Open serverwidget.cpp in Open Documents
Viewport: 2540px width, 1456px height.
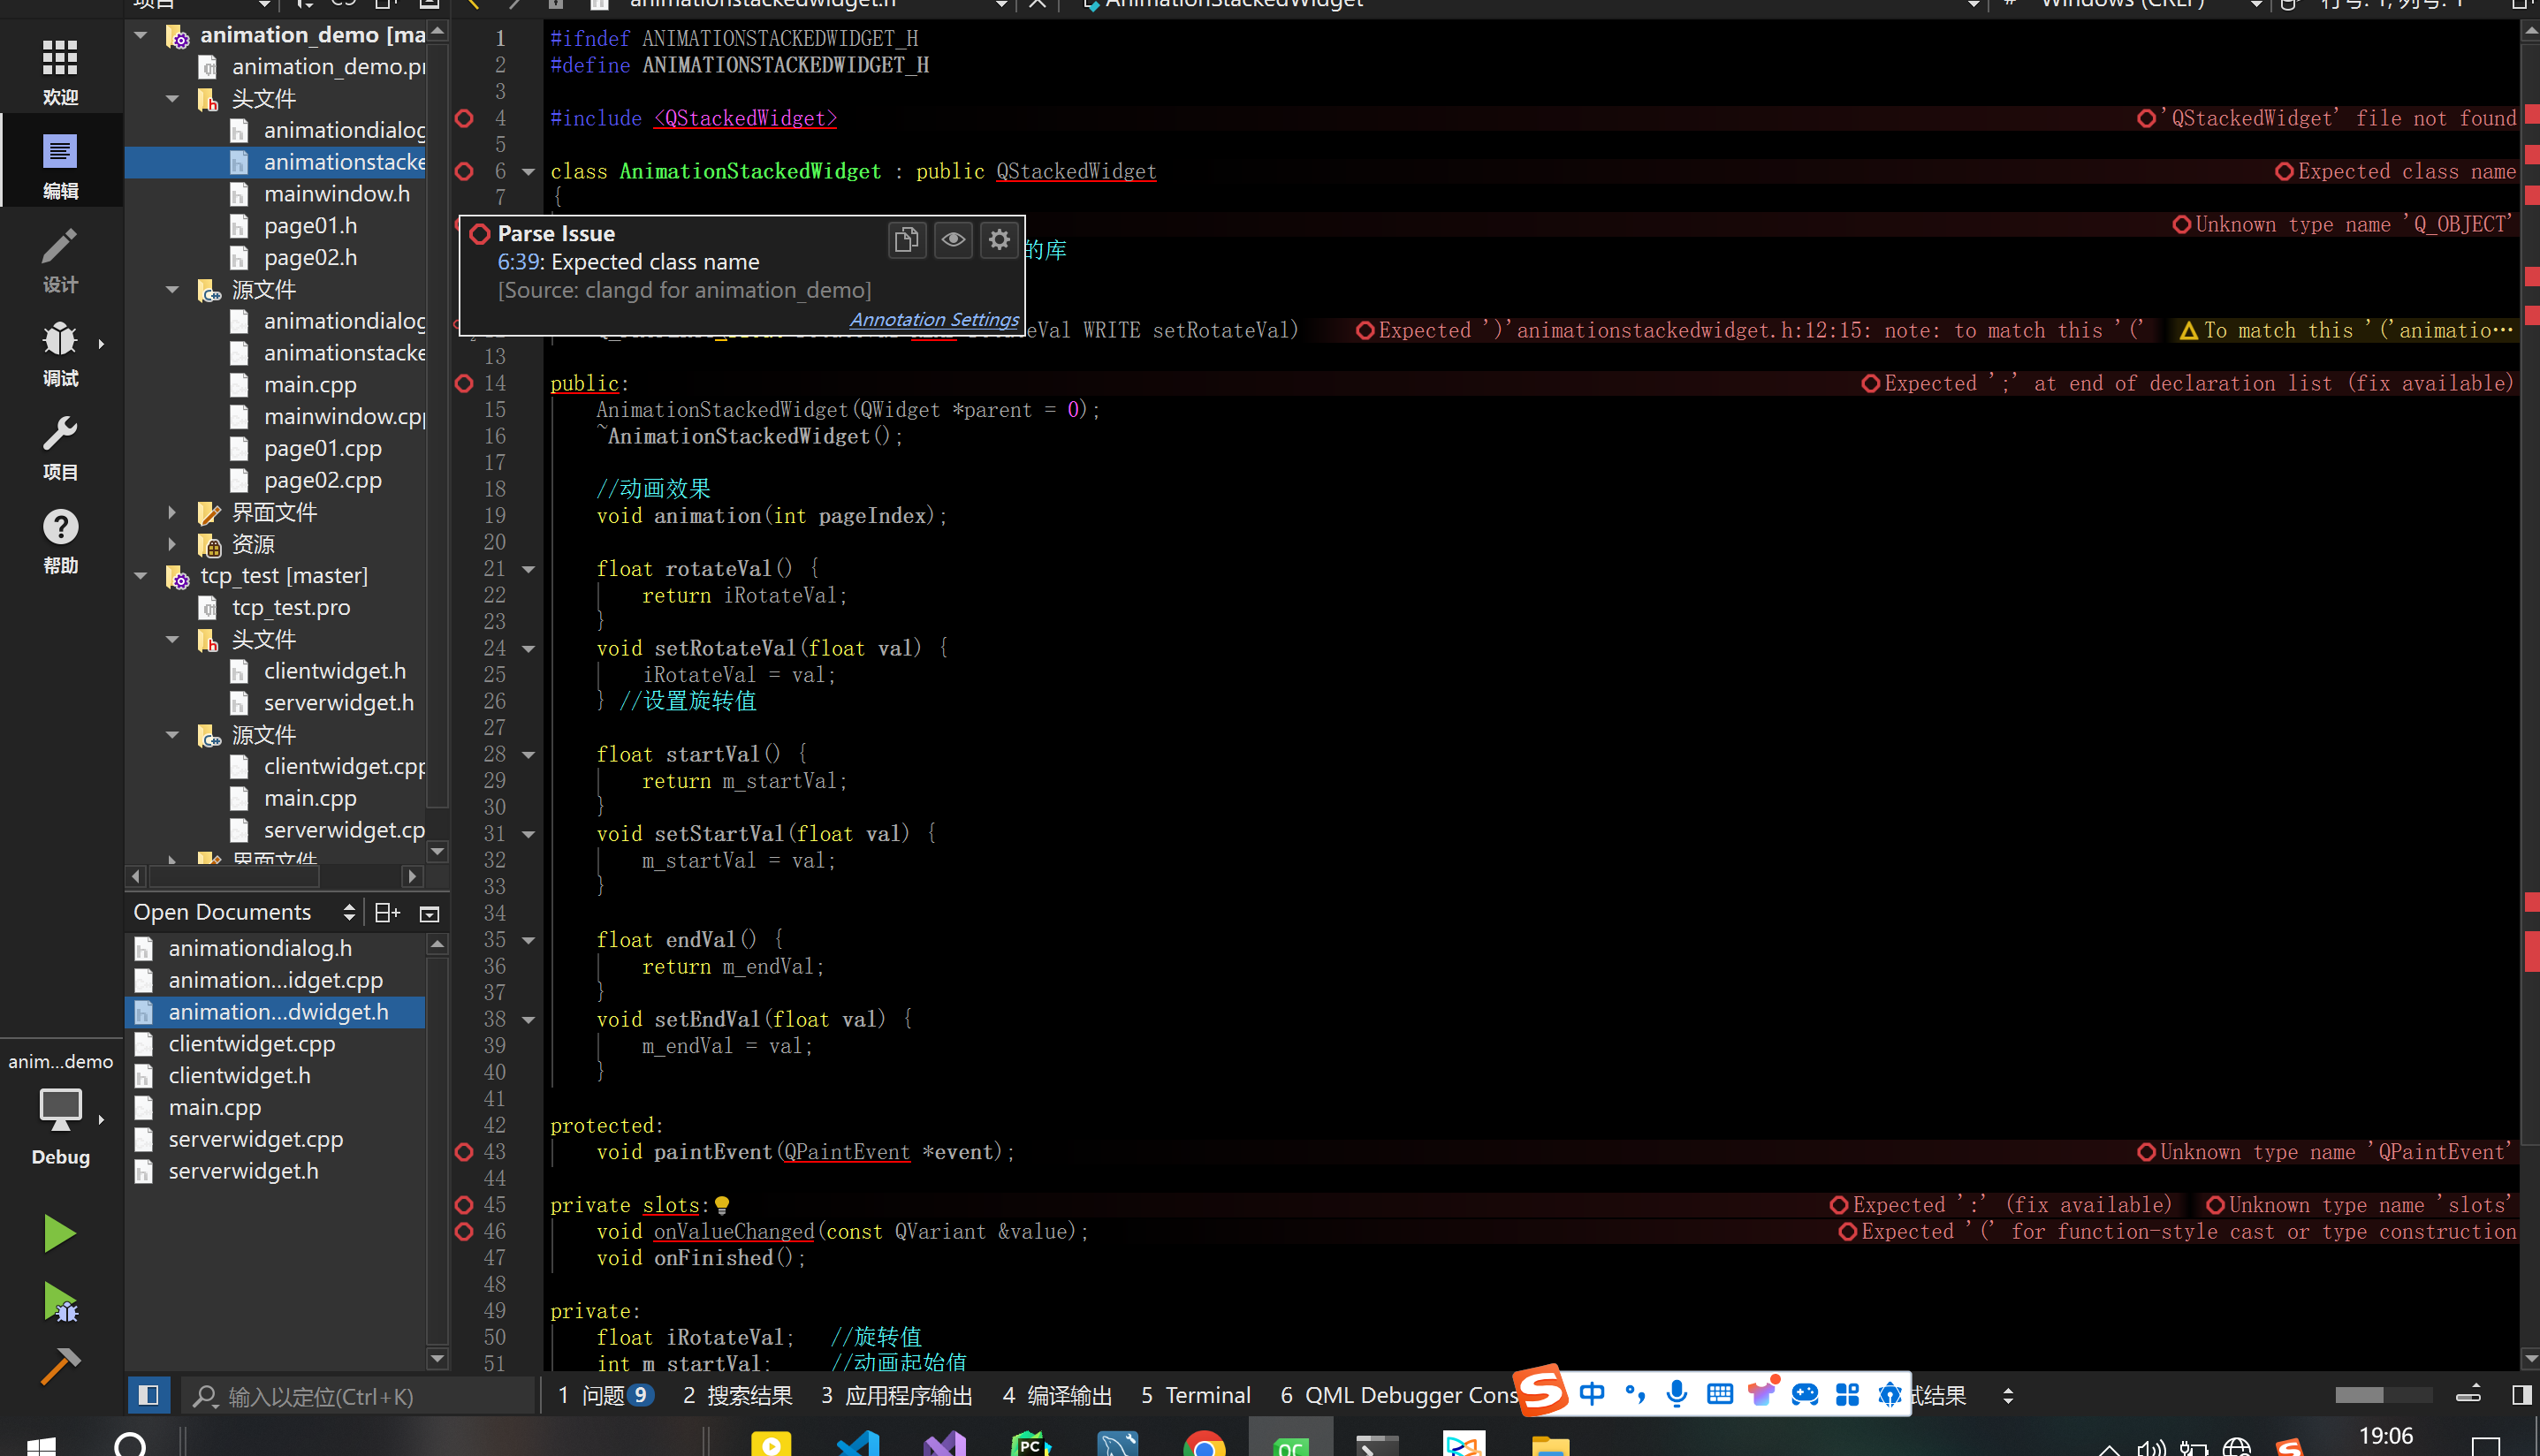[x=256, y=1139]
